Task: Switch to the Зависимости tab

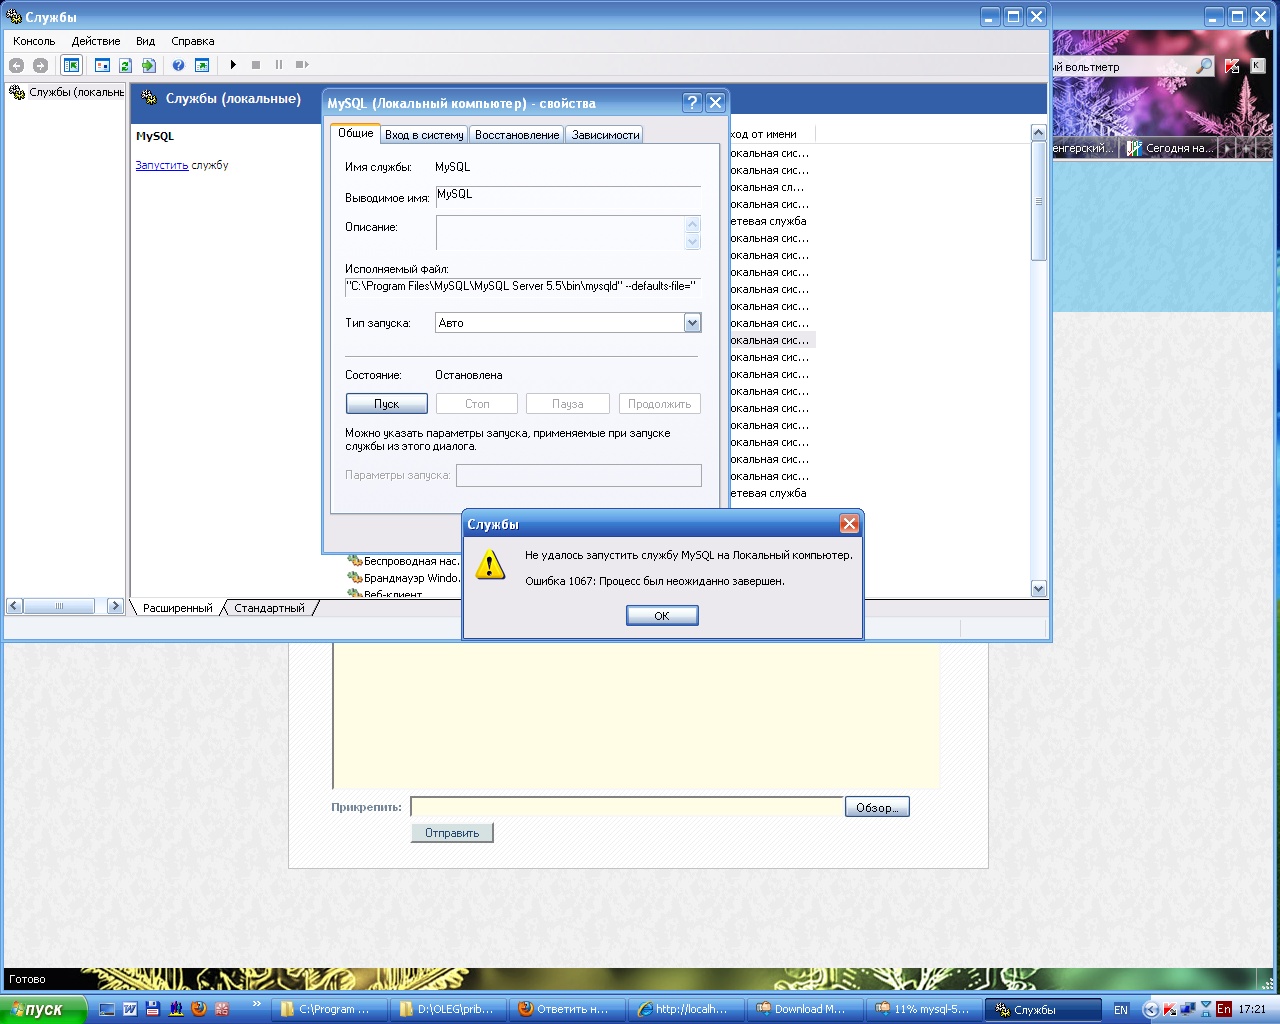Action: click(x=605, y=135)
